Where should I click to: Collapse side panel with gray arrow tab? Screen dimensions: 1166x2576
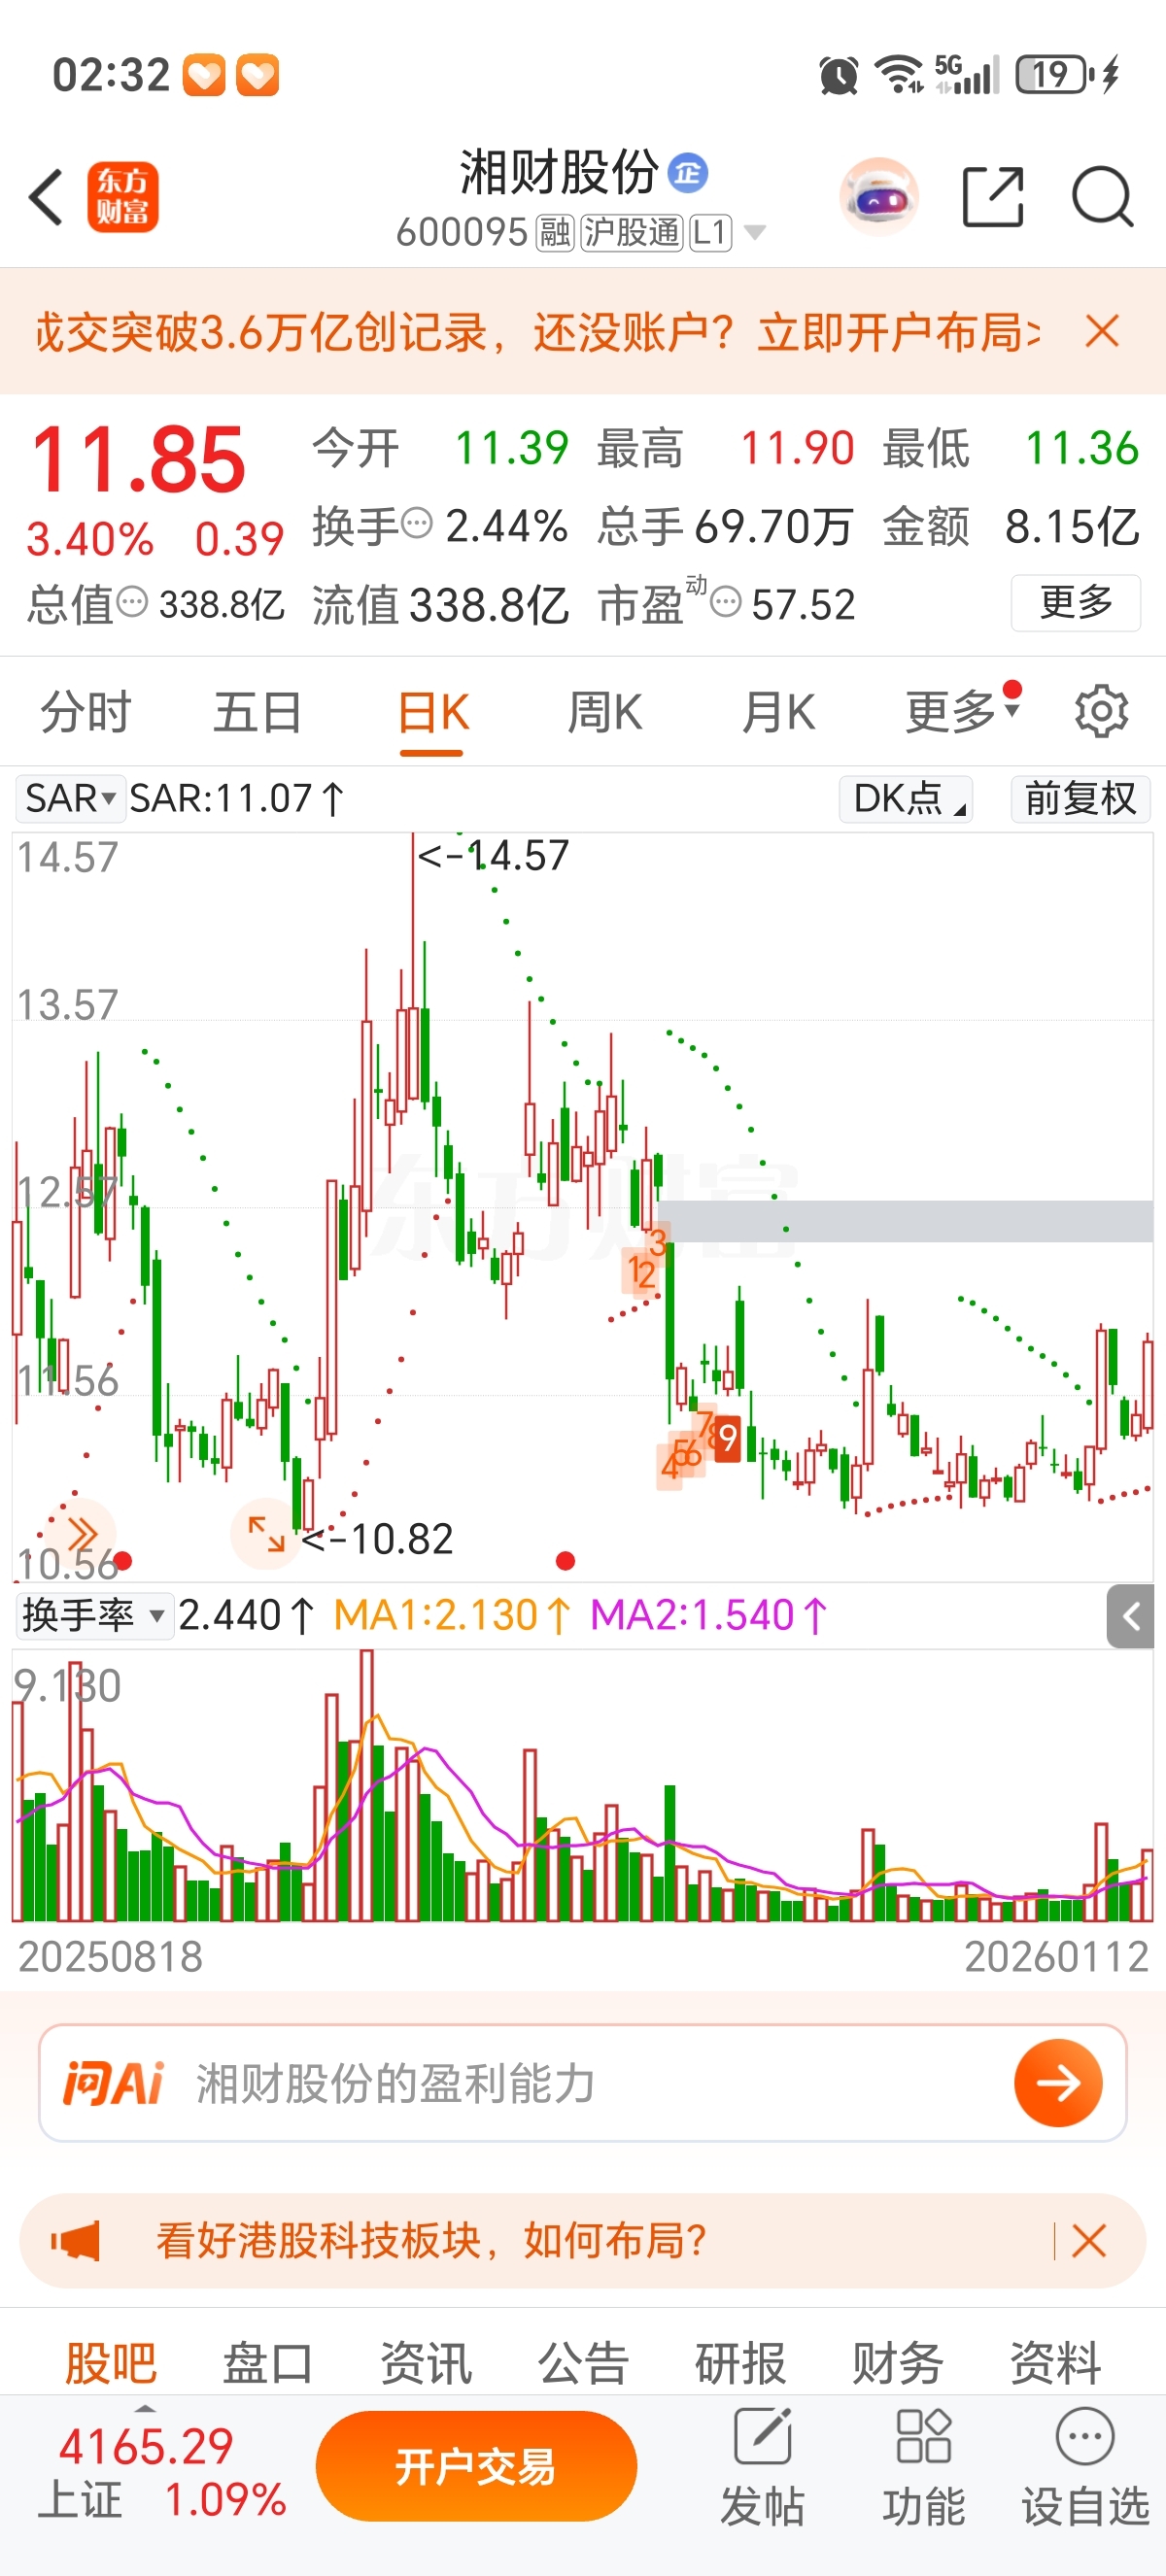[1130, 1616]
